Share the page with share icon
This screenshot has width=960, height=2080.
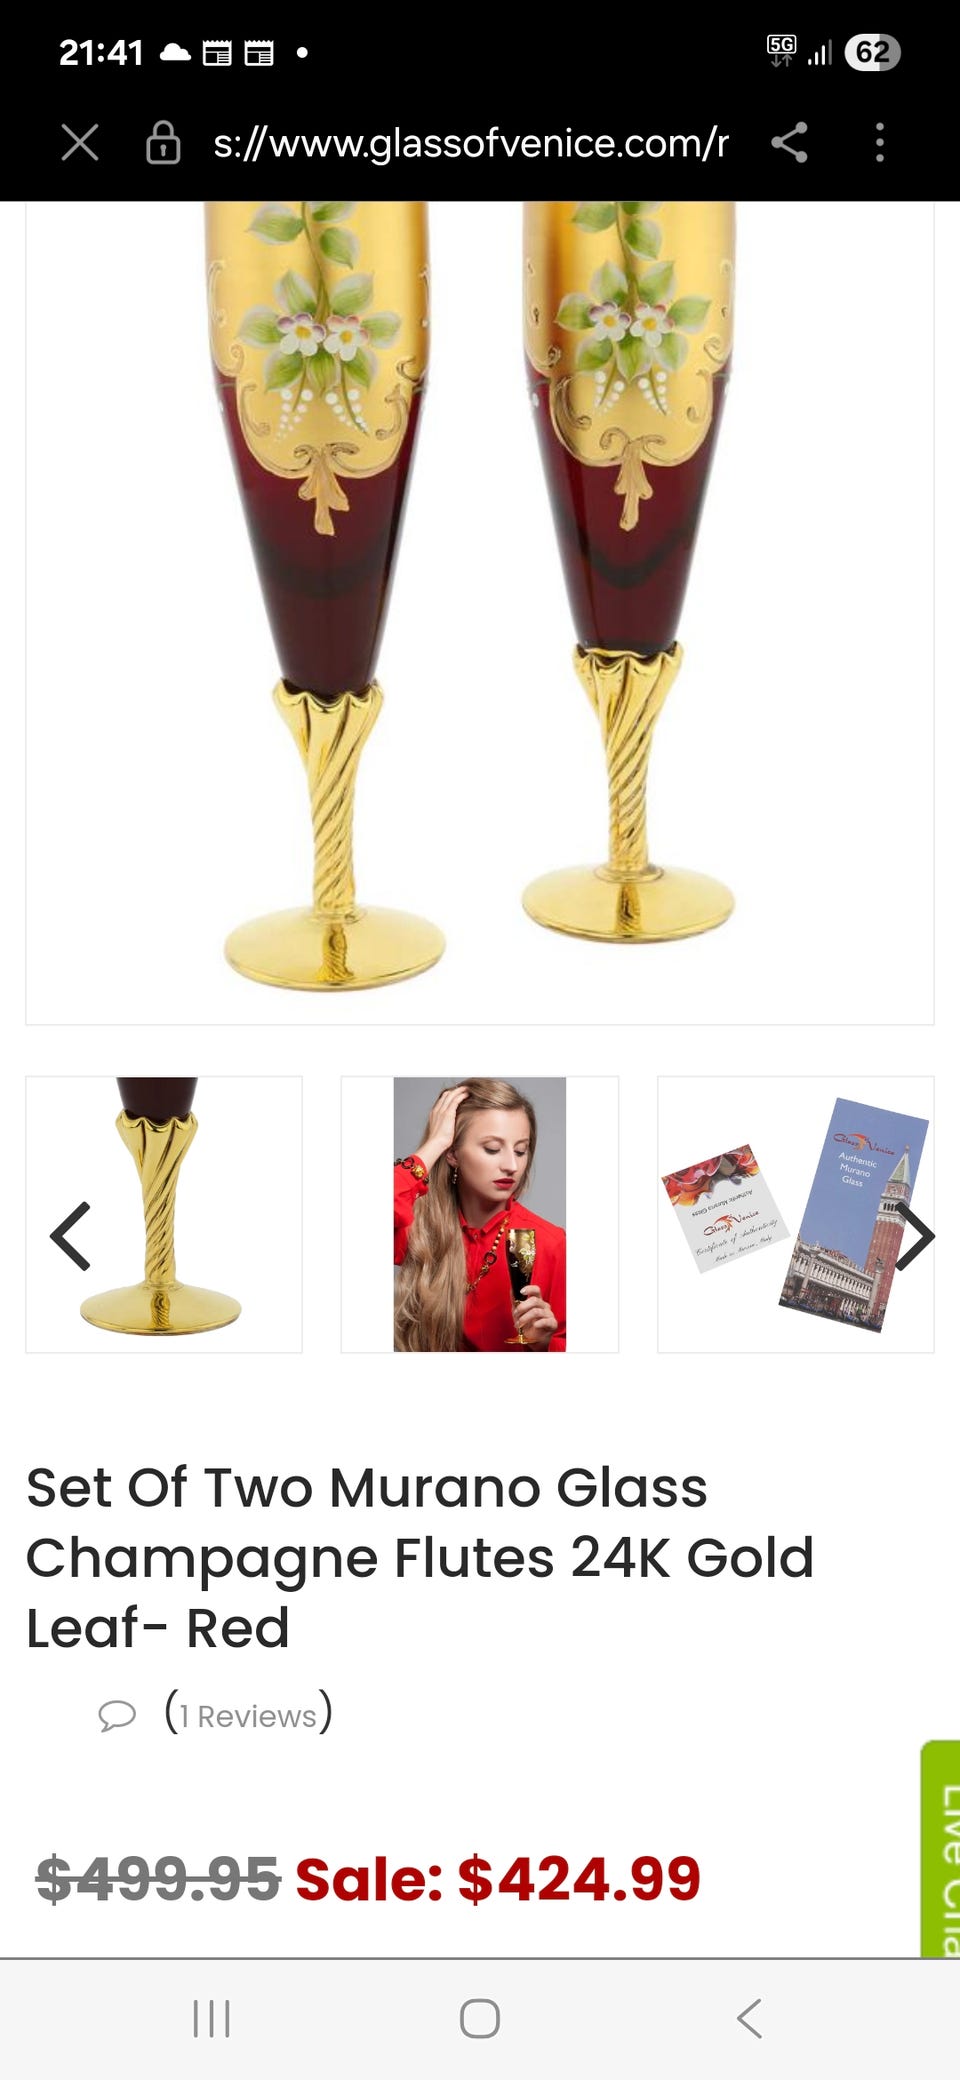(x=789, y=143)
